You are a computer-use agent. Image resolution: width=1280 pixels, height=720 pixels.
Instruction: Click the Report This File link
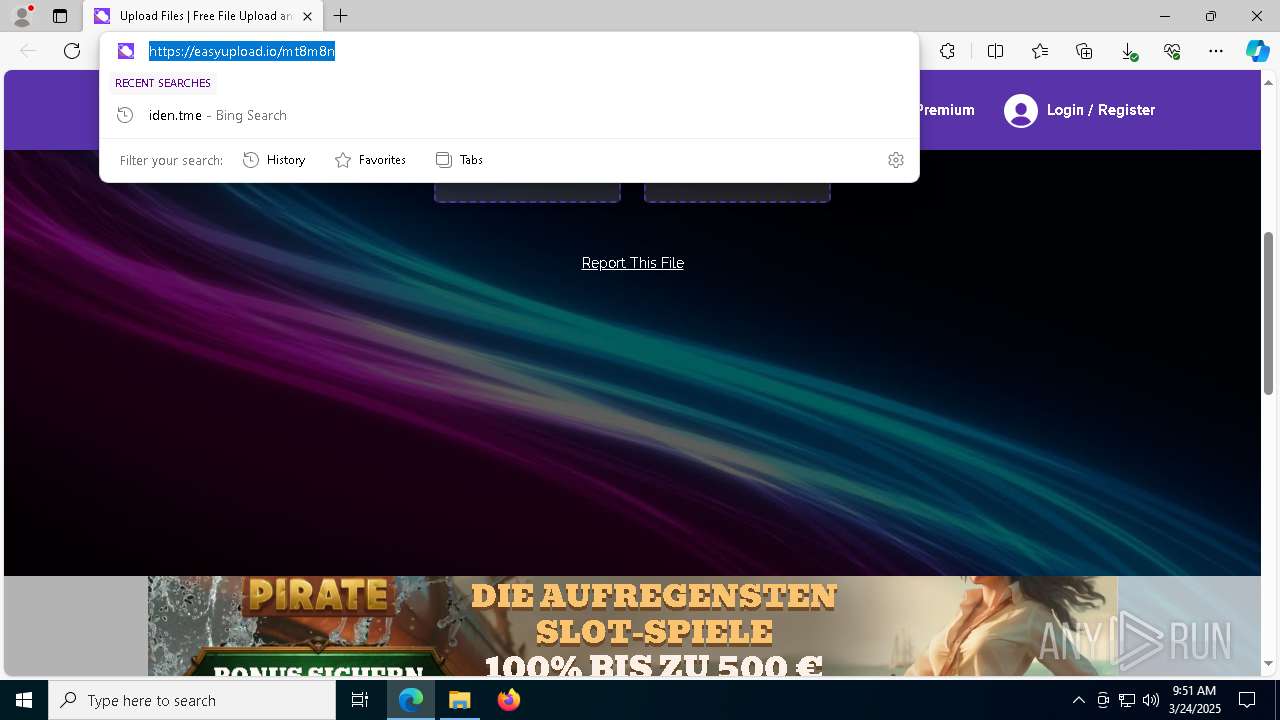tap(633, 263)
